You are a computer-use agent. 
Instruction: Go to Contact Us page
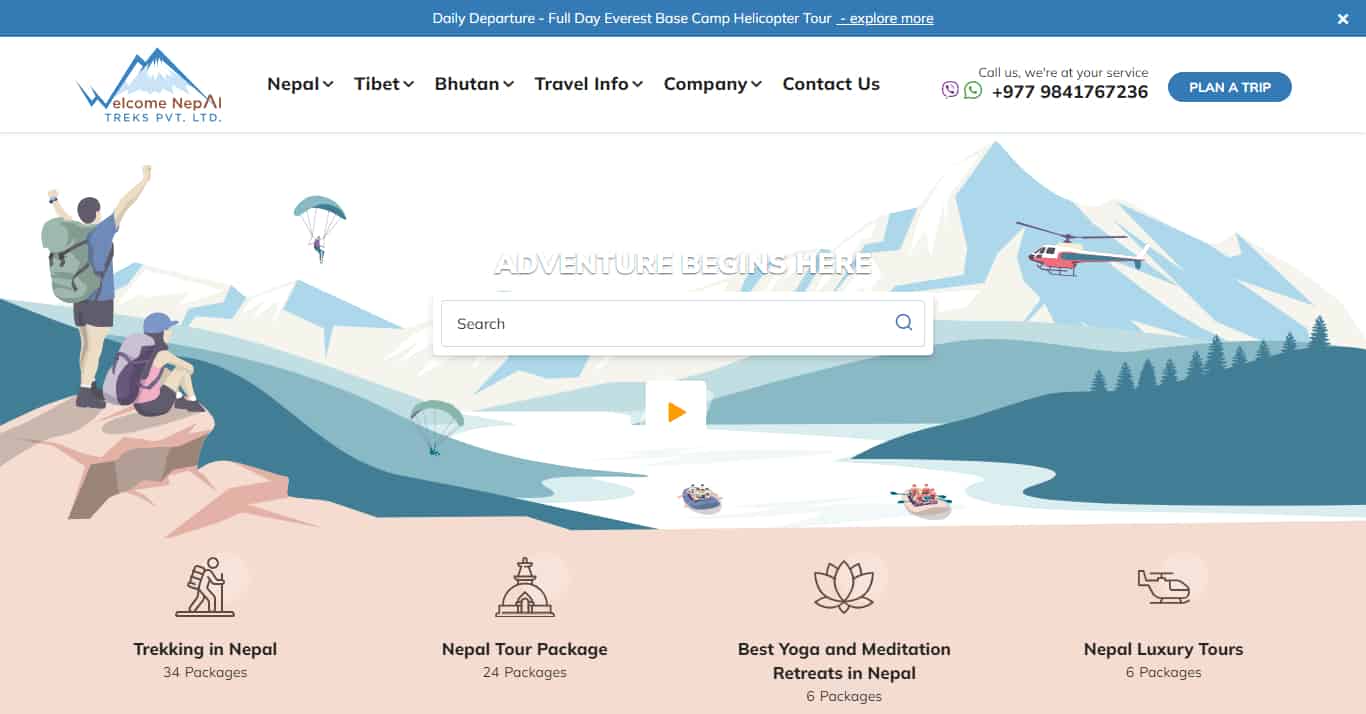(x=831, y=84)
